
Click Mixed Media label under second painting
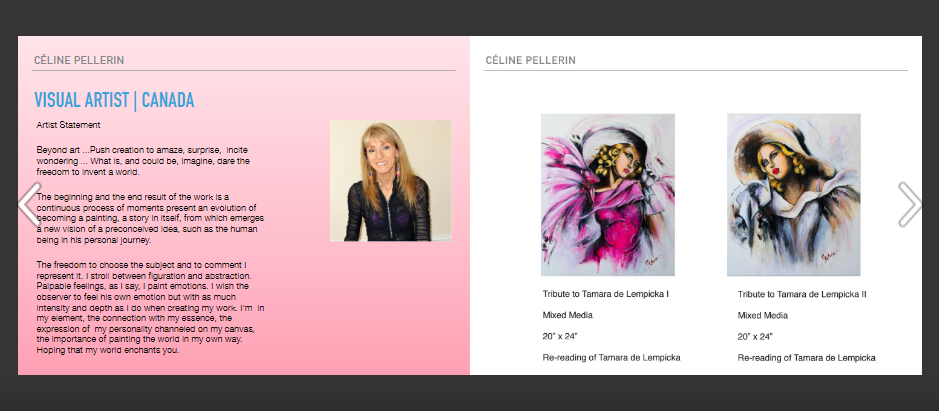(762, 315)
